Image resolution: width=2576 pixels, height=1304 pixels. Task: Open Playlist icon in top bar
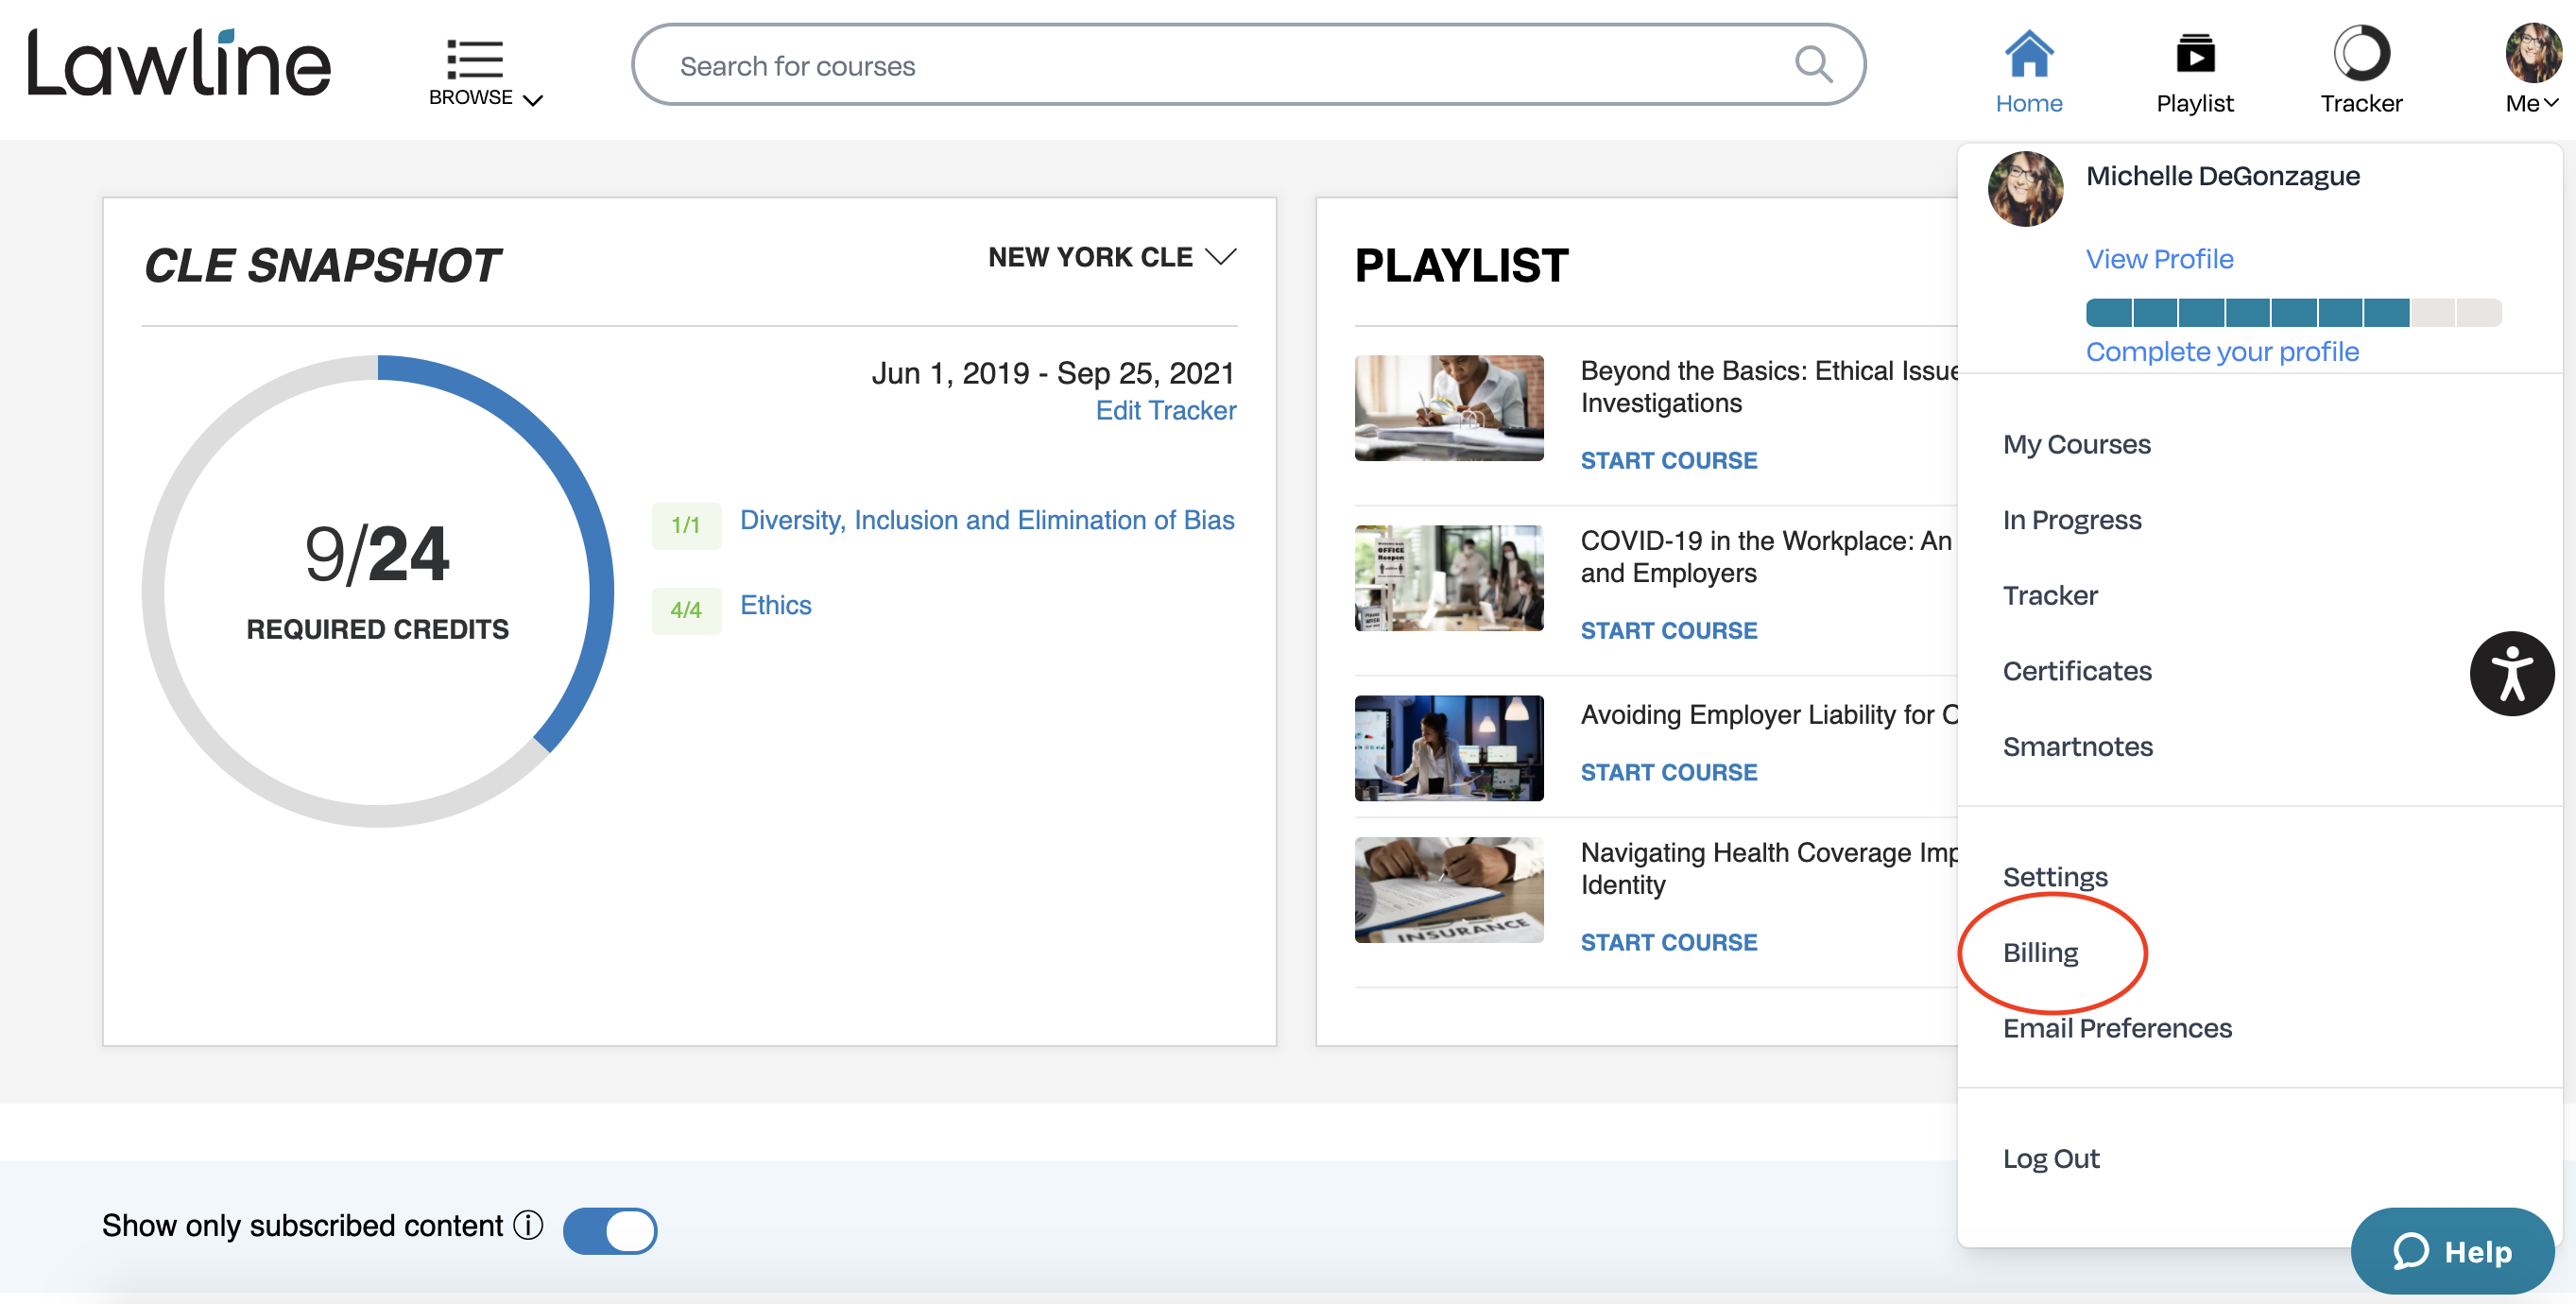coord(2195,54)
